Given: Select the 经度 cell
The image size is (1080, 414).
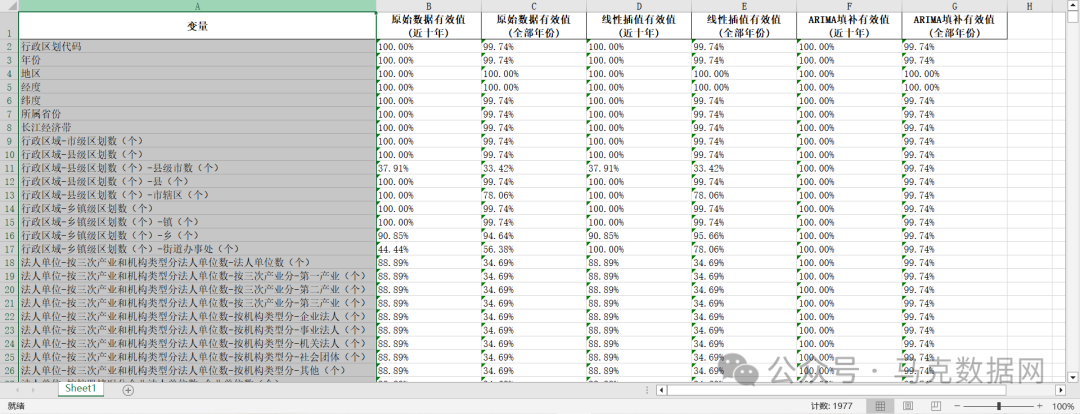Looking at the screenshot, I should (x=198, y=87).
